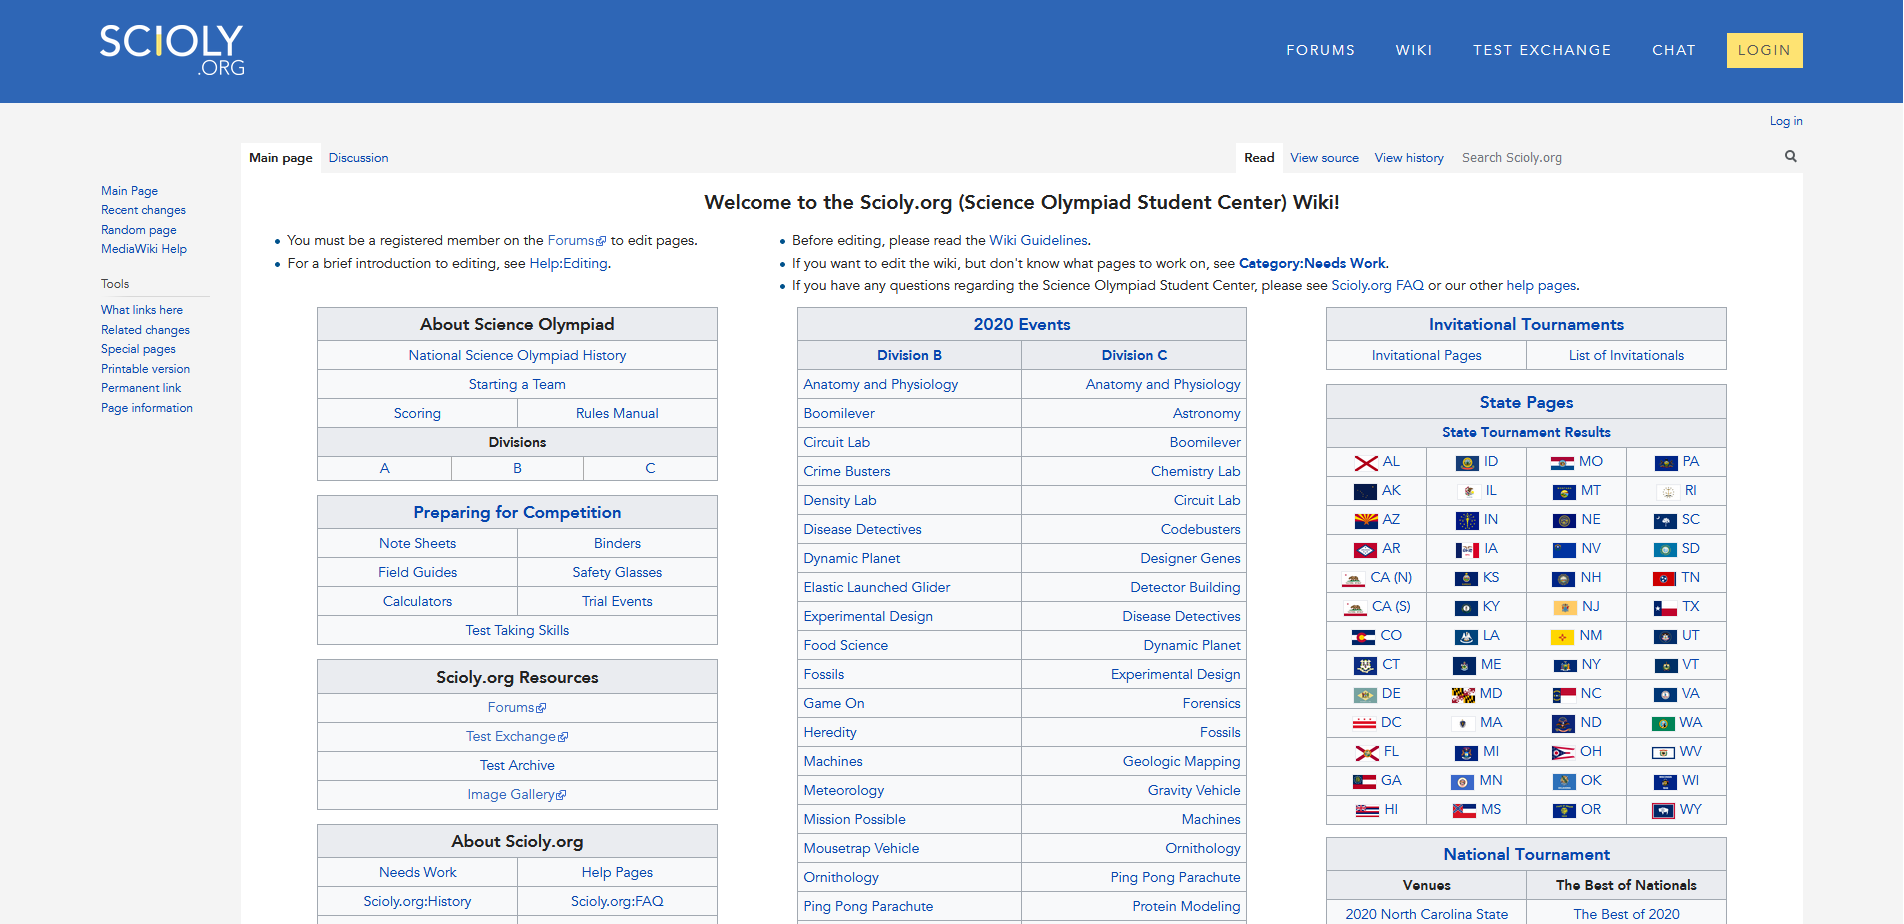Click the Alabama state flag icon
The height and width of the screenshot is (924, 1904).
(x=1365, y=463)
